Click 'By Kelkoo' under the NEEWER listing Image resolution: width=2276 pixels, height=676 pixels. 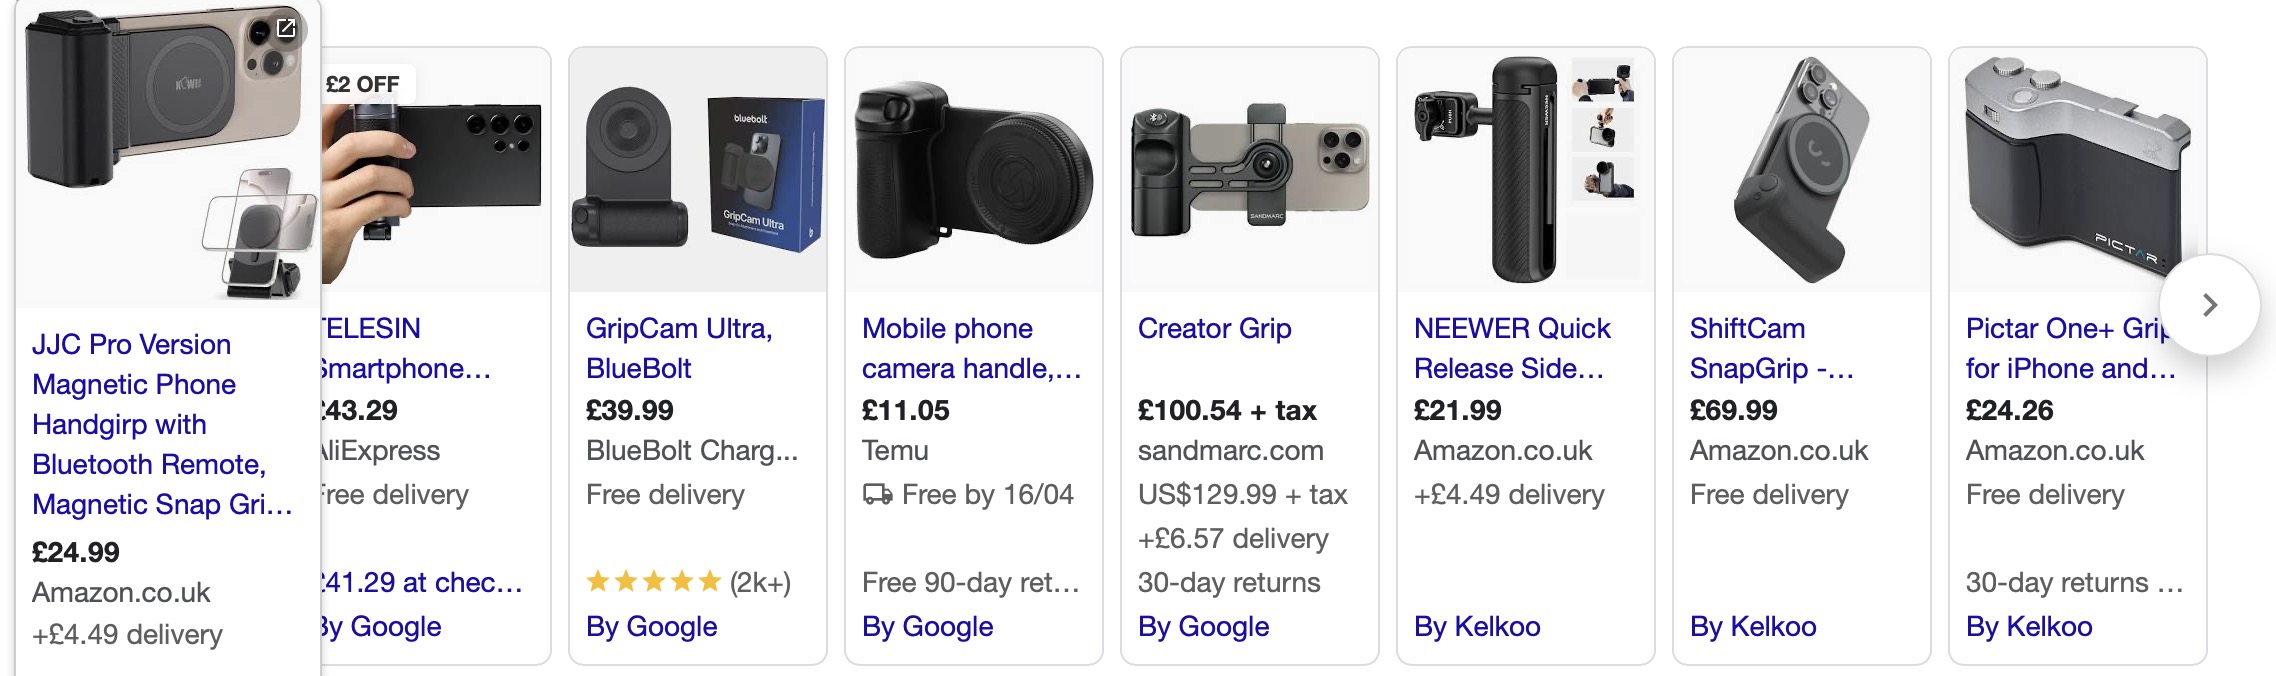[1476, 627]
